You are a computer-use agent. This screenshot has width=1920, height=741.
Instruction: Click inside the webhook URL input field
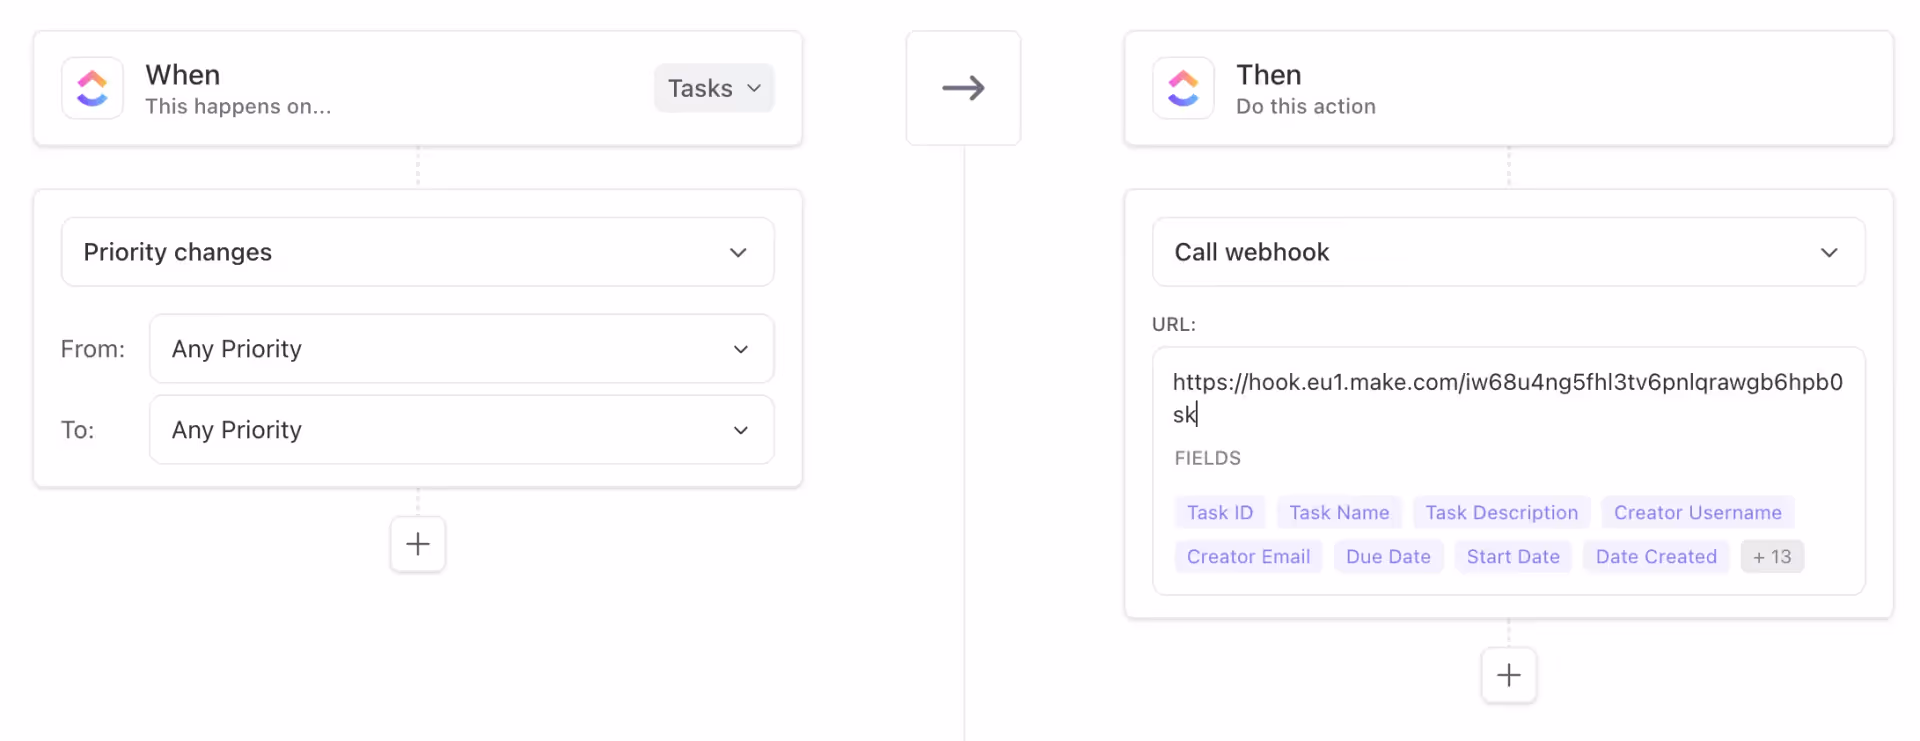click(x=1508, y=398)
